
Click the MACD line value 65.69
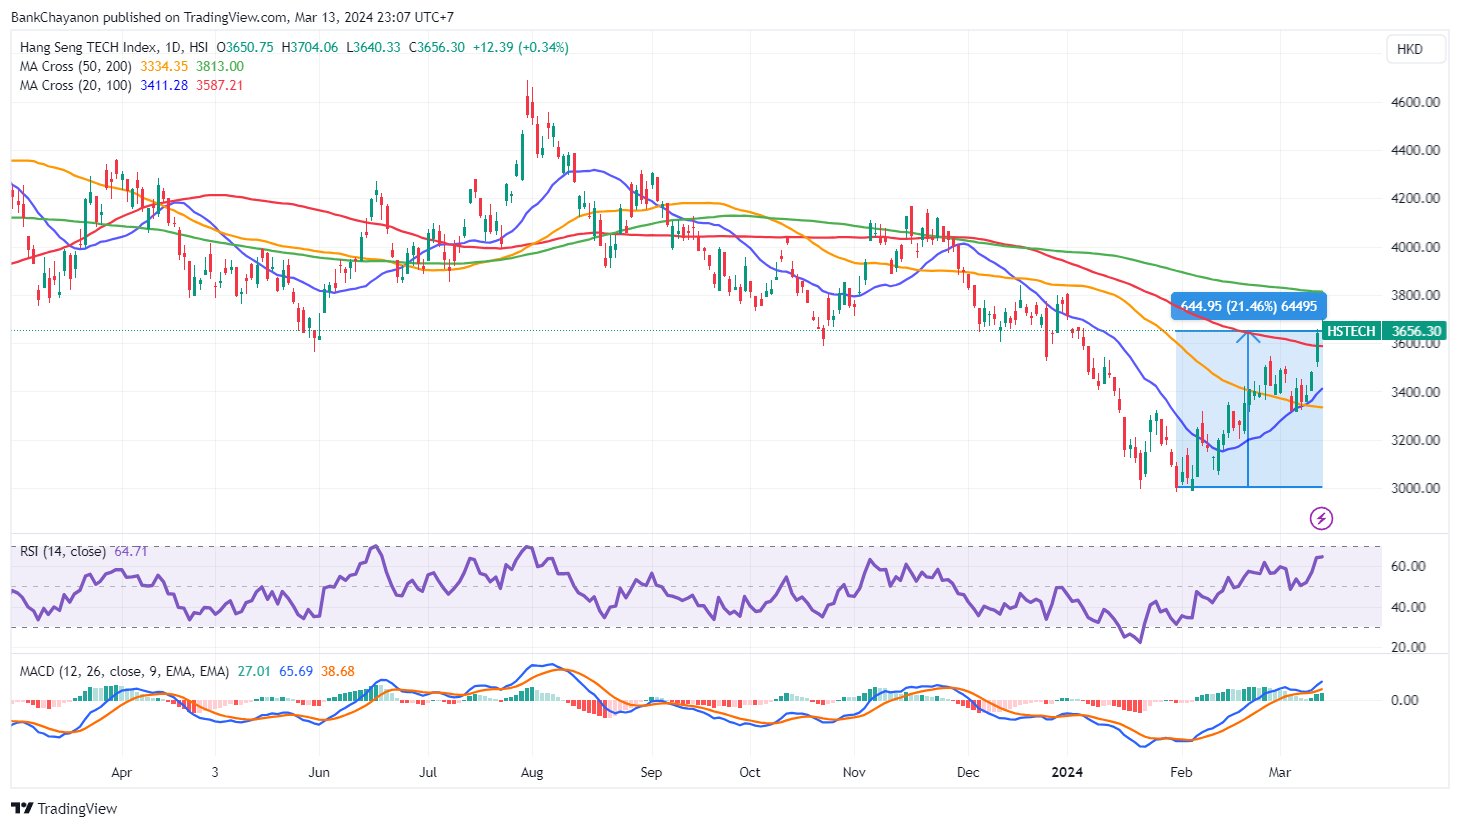[x=296, y=671]
